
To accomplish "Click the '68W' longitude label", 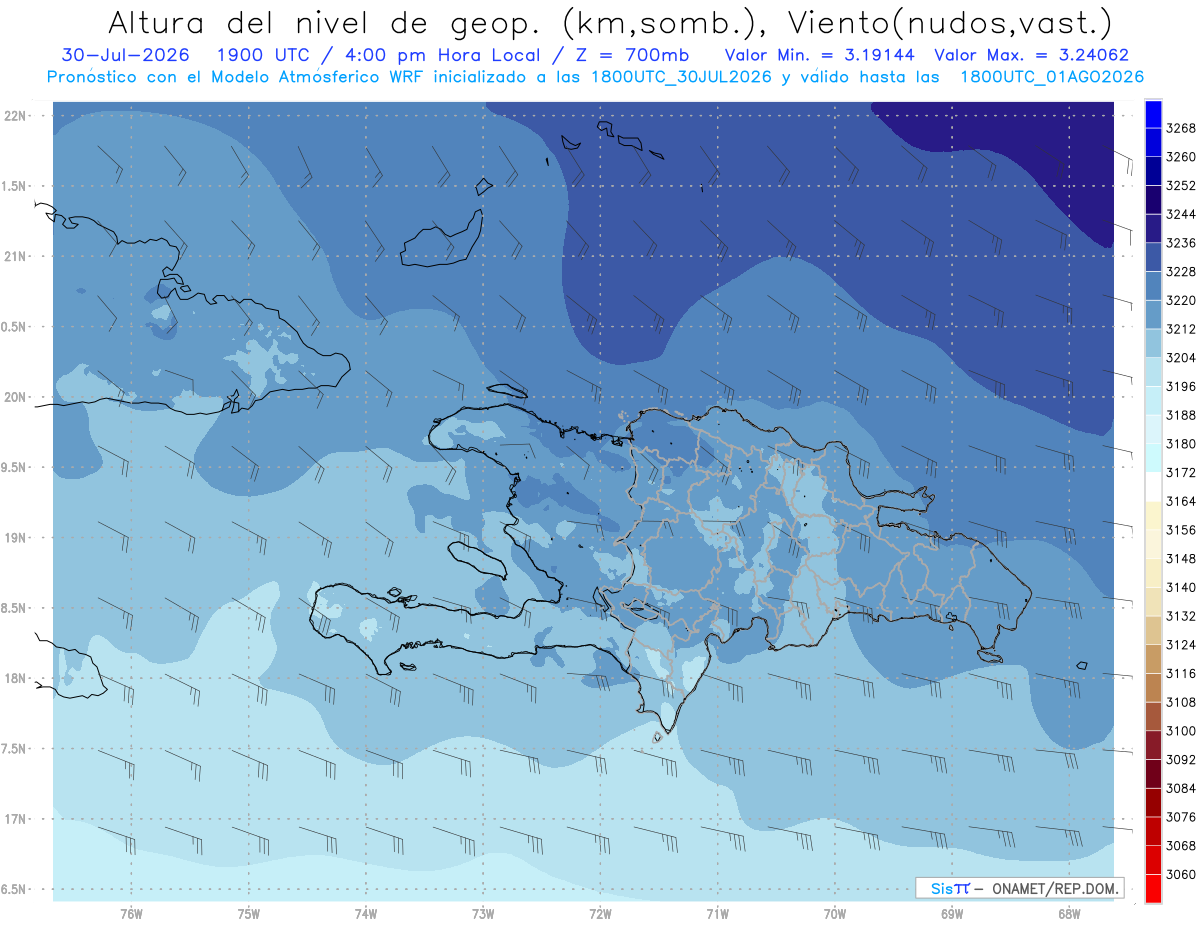I will pyautogui.click(x=1069, y=913).
